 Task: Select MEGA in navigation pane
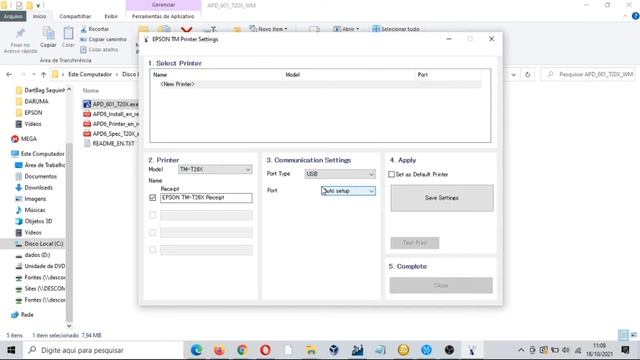coord(24,139)
